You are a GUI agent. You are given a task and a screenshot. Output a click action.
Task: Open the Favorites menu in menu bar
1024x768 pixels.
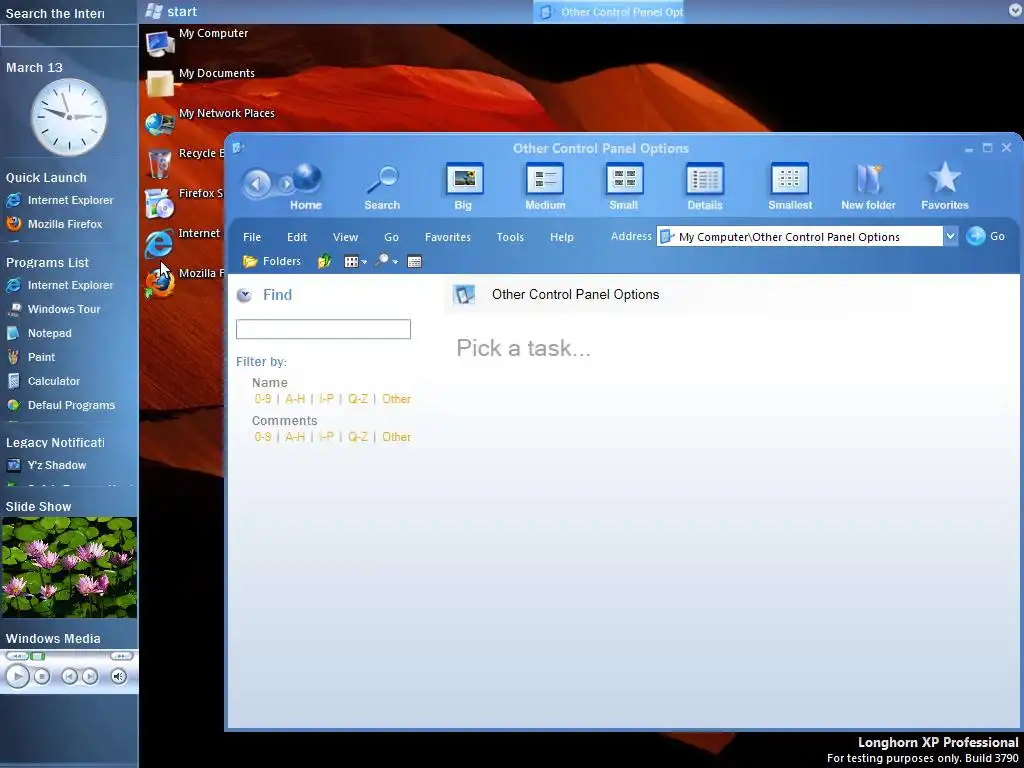click(448, 237)
